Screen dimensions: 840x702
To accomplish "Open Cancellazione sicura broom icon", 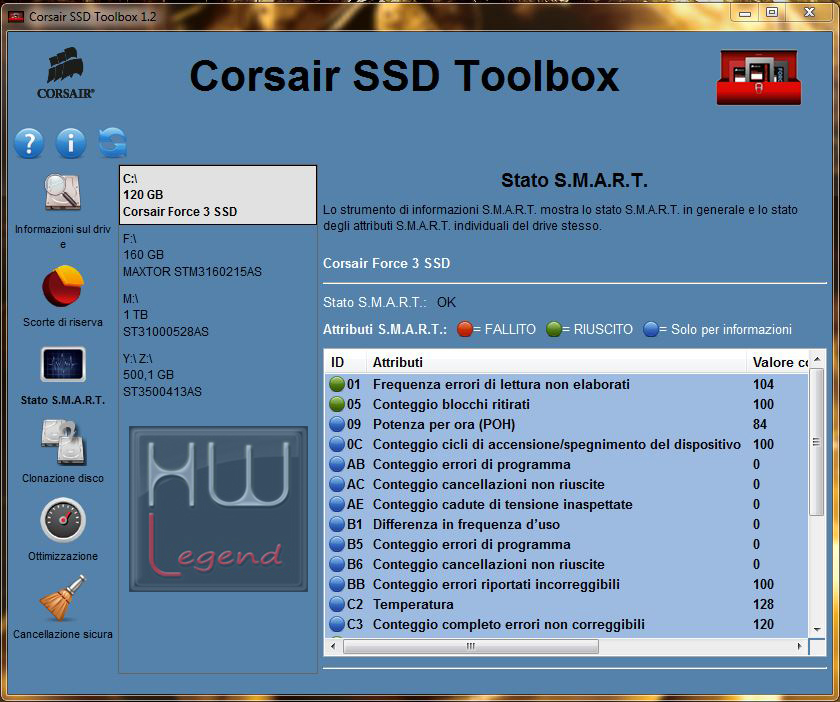I will point(63,598).
